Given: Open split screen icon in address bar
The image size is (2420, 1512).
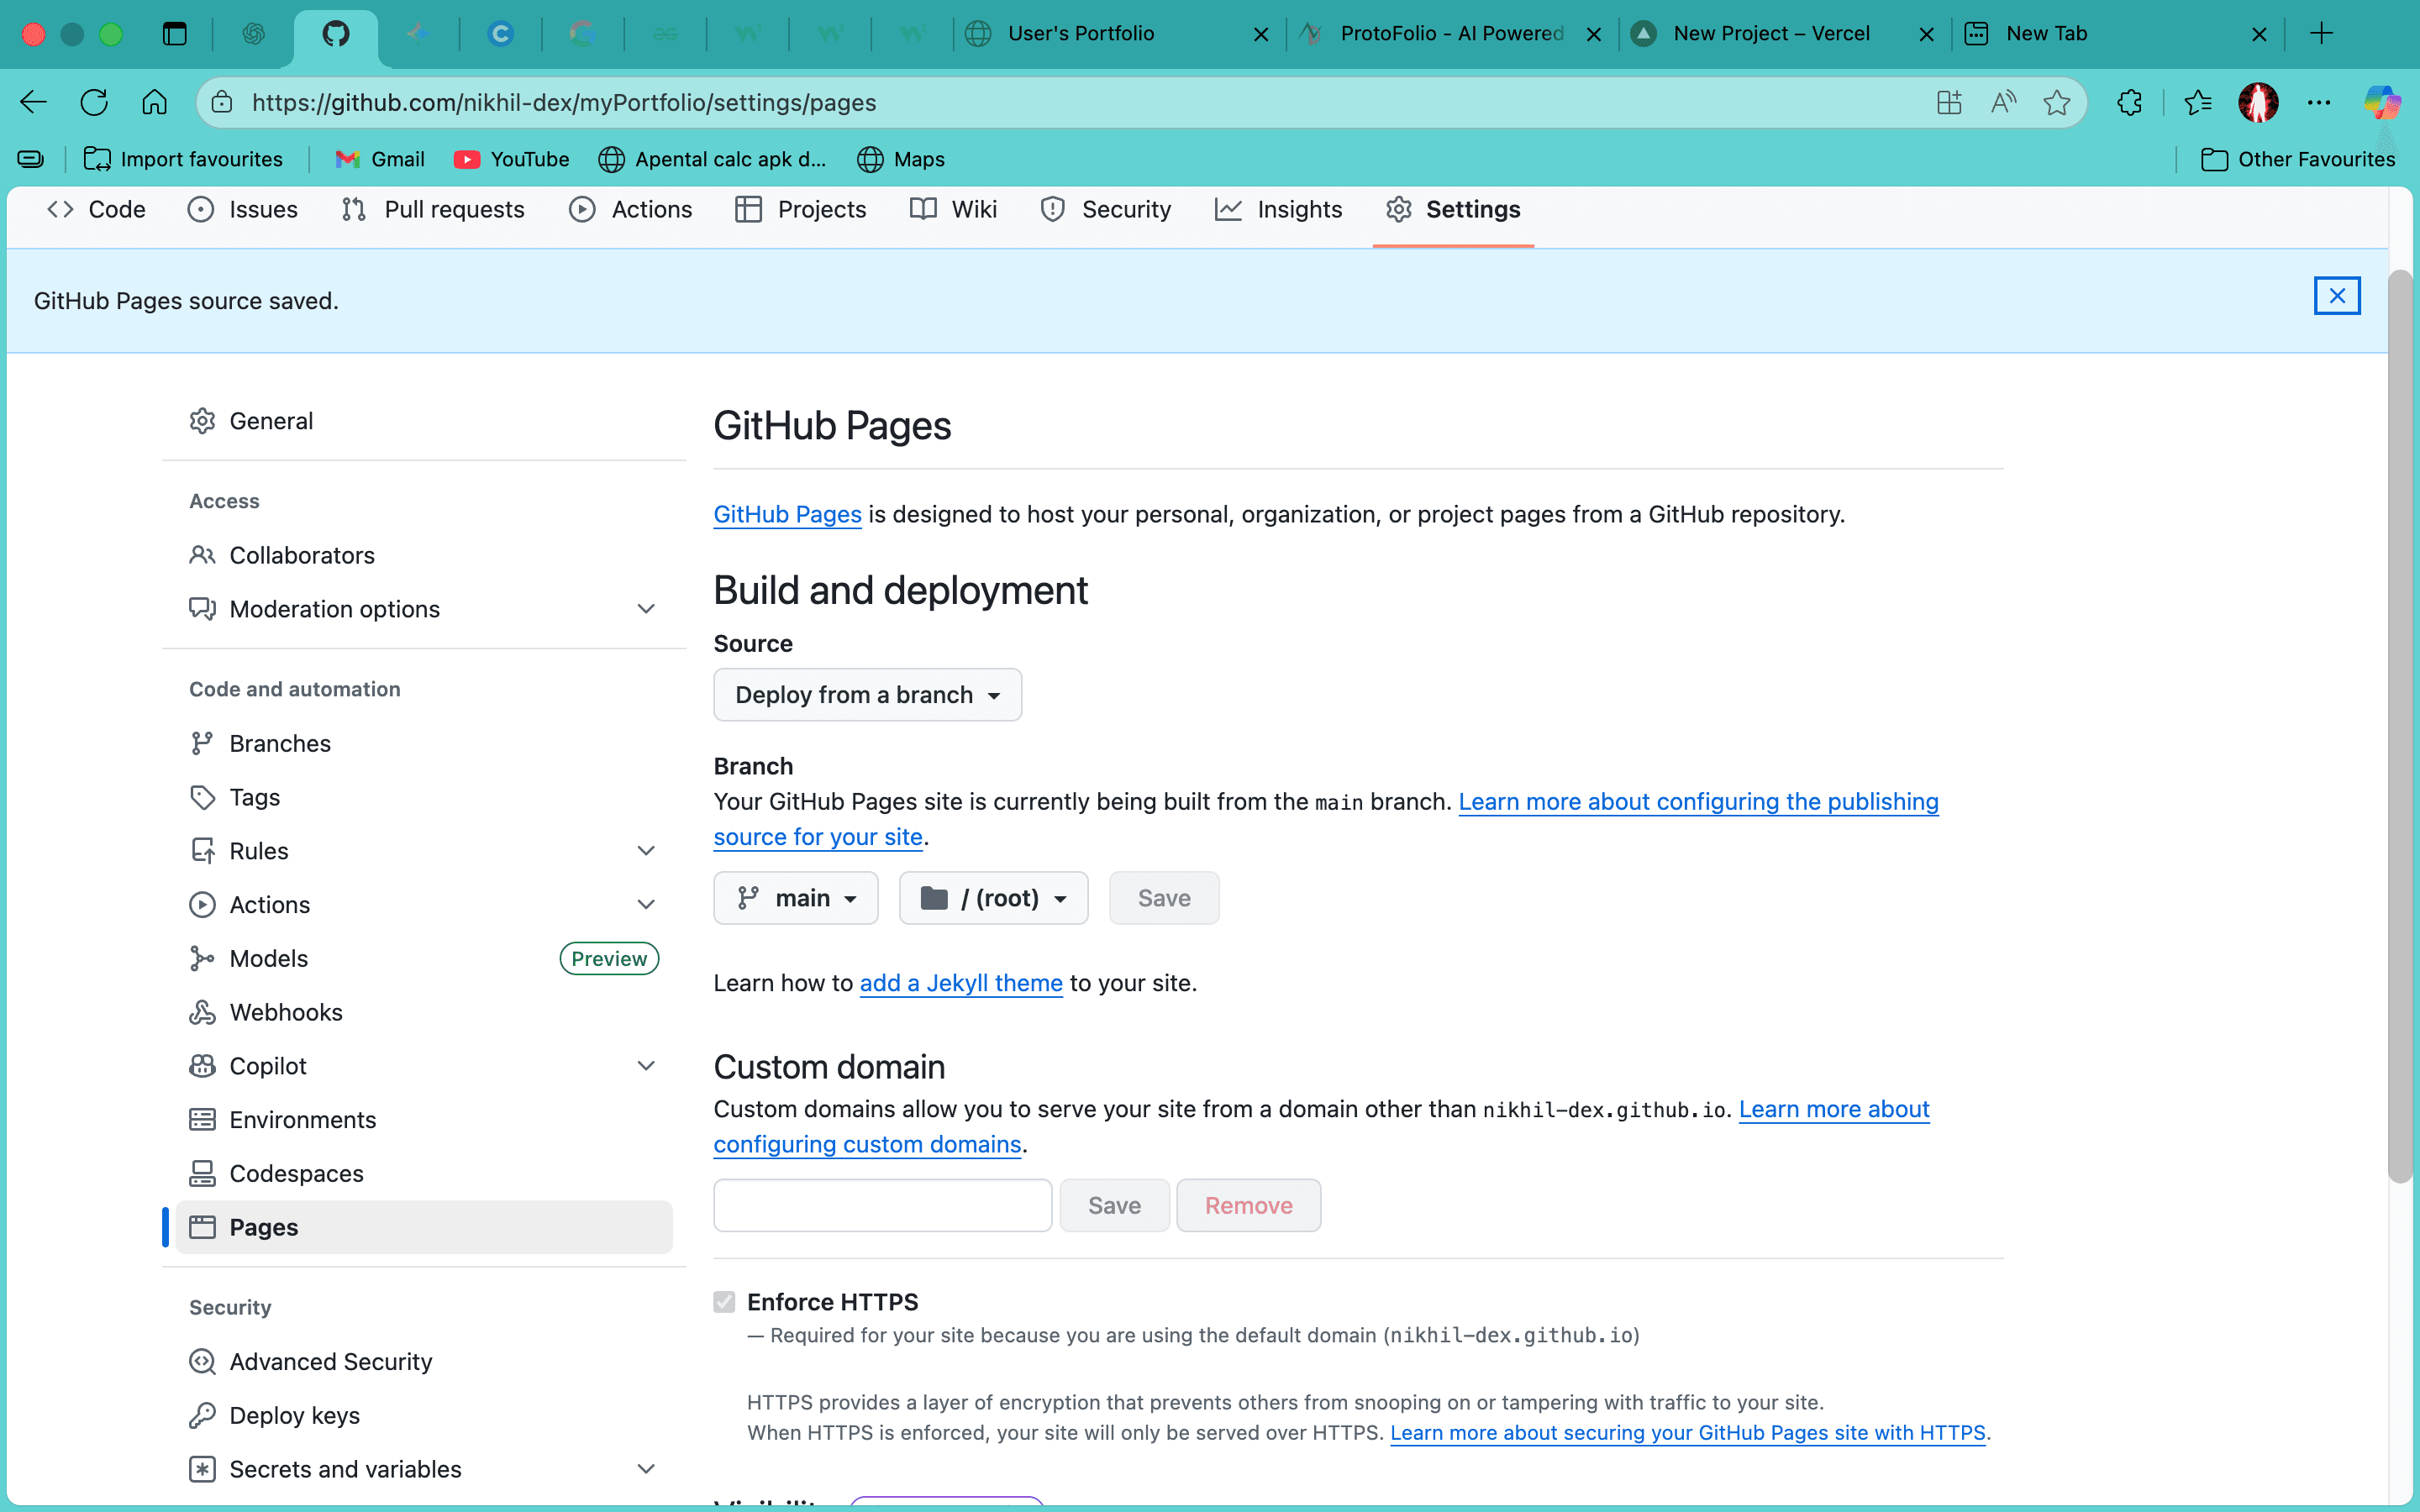Looking at the screenshot, I should pyautogui.click(x=1949, y=102).
